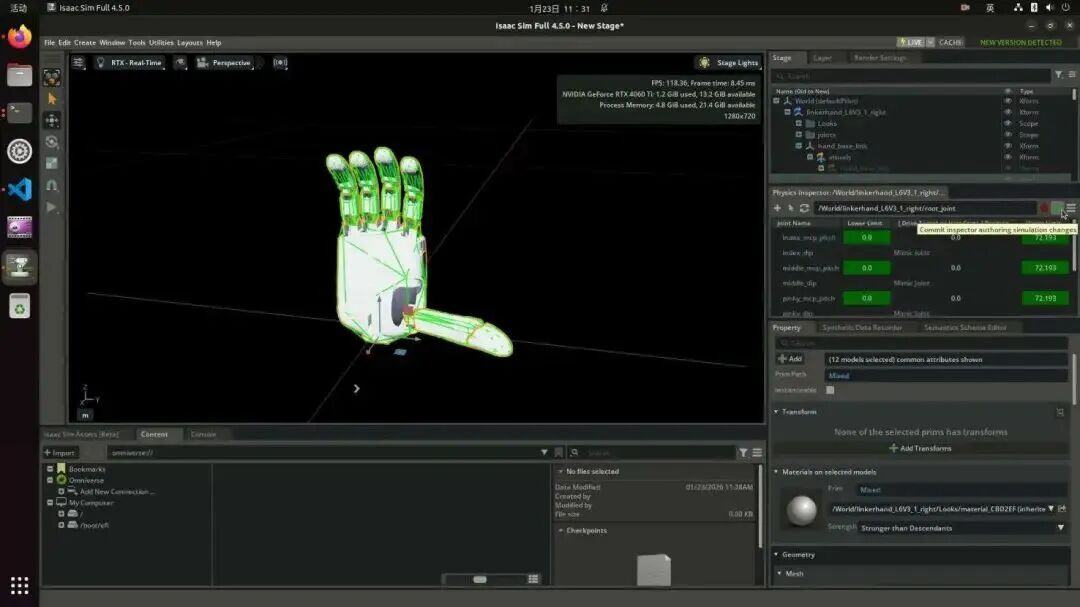Click the snap magnet tool icon
Image resolution: width=1080 pixels, height=607 pixels.
pyautogui.click(x=52, y=185)
